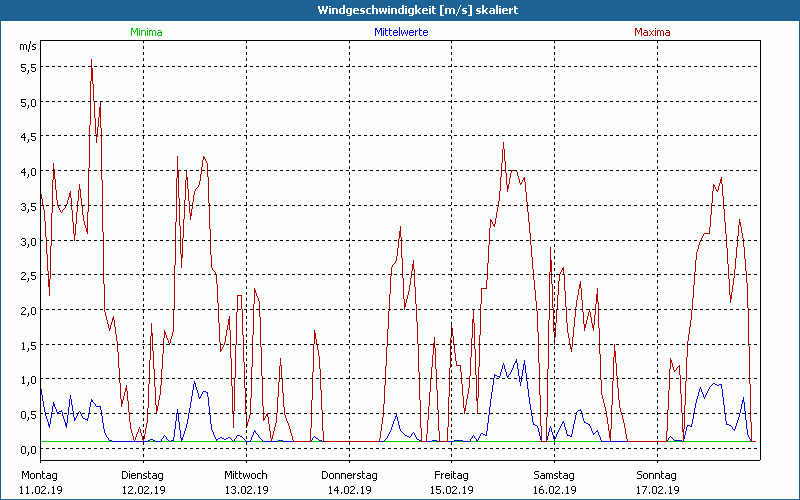
Task: Select the Sonntag day label
Action: [x=657, y=475]
